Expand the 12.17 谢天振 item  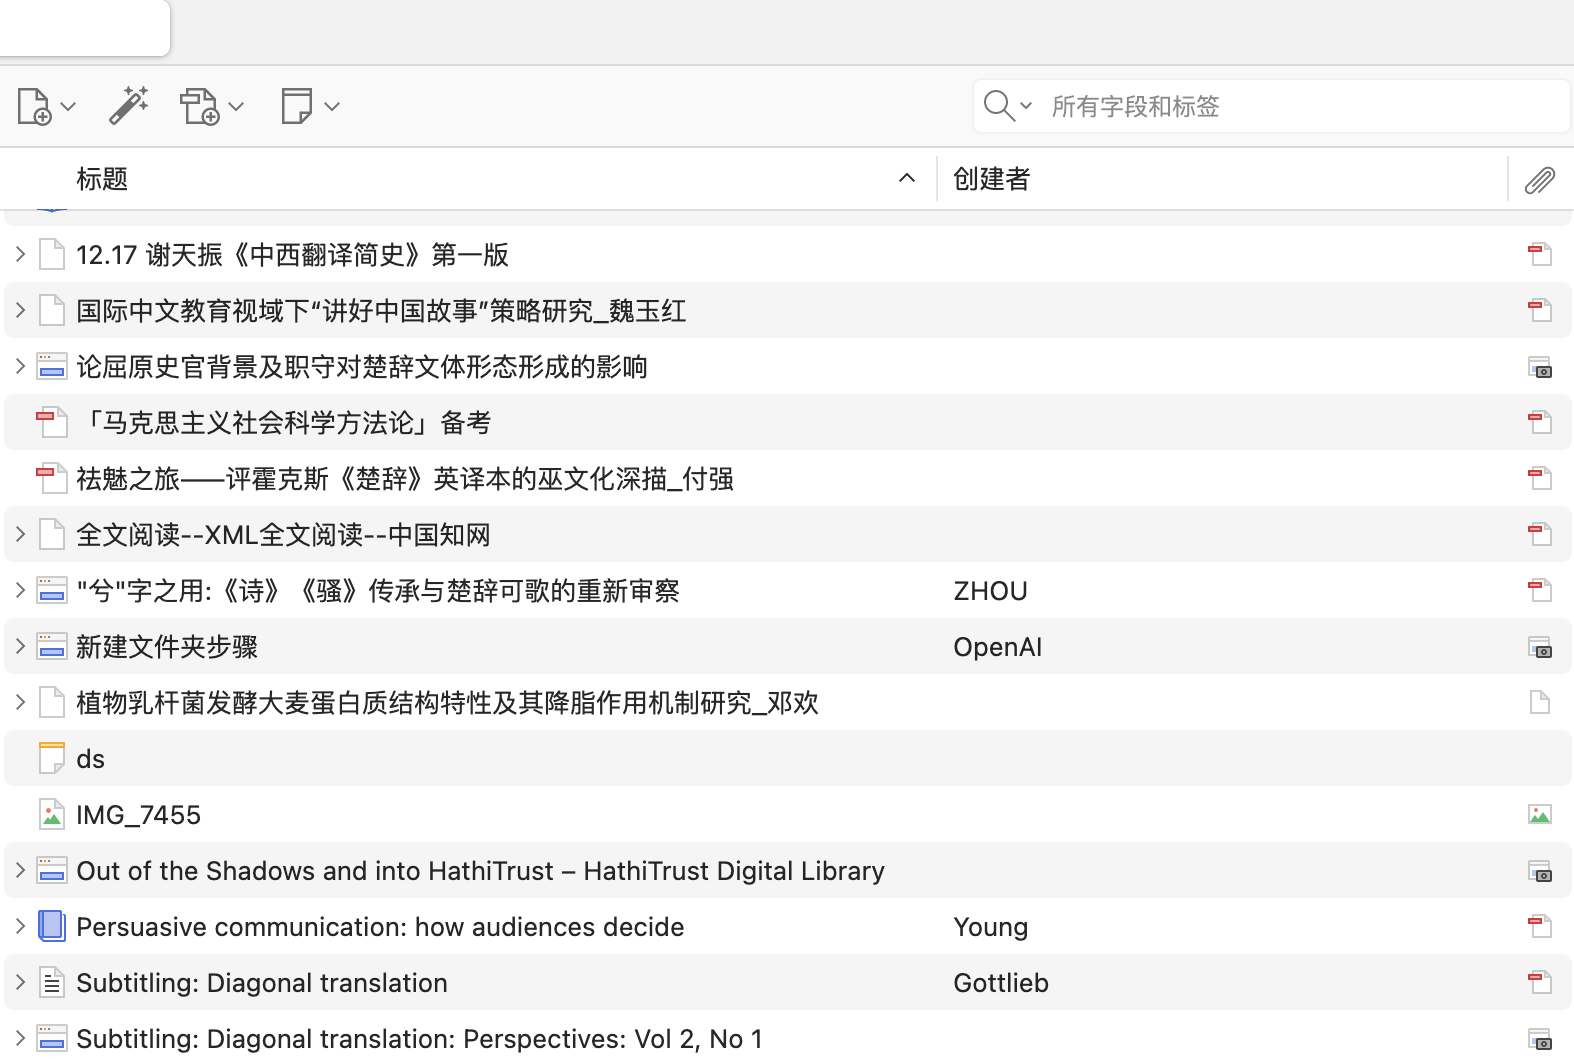[x=20, y=255]
